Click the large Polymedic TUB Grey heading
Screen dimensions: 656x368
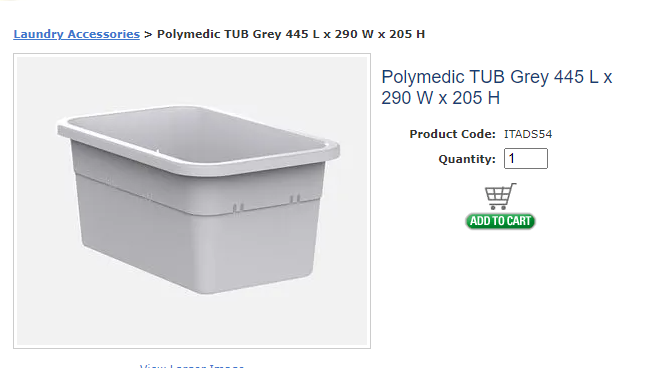point(497,87)
